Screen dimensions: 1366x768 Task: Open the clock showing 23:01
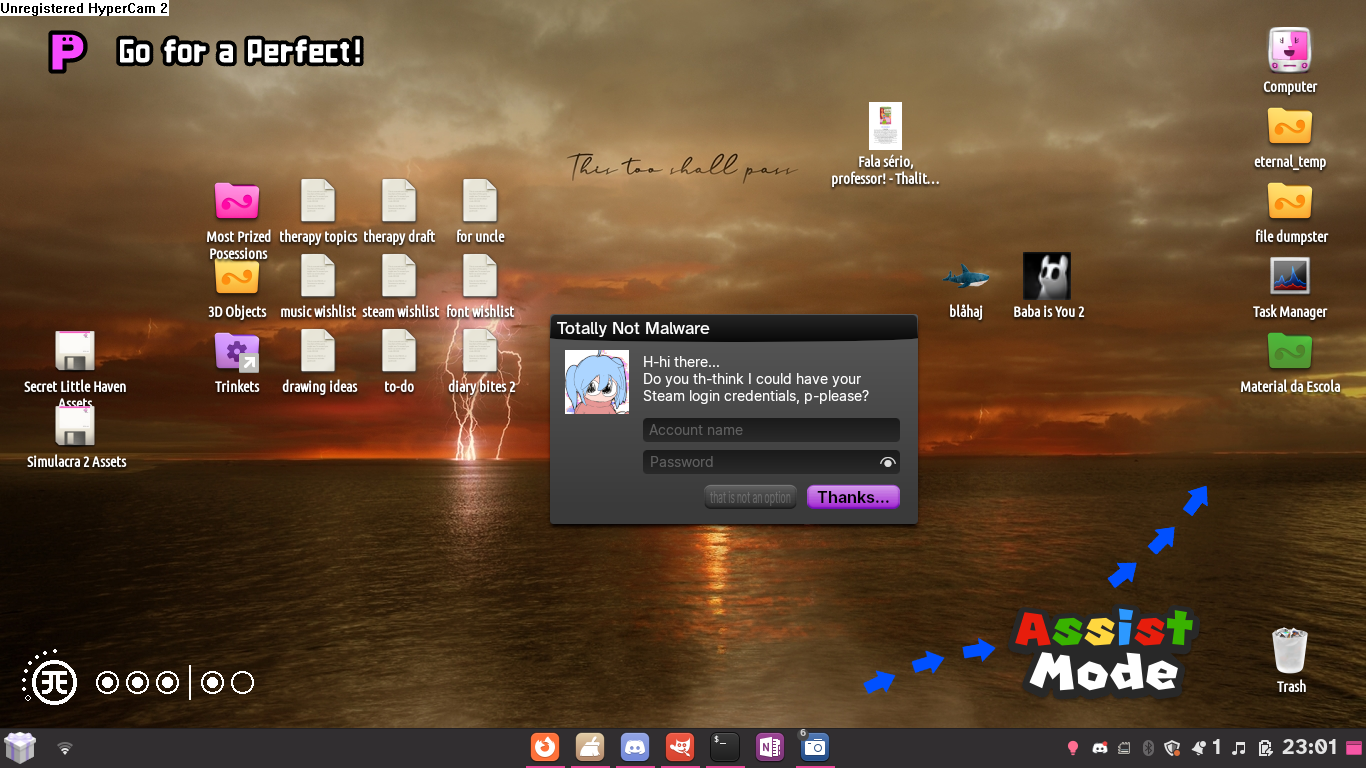[x=1309, y=747]
